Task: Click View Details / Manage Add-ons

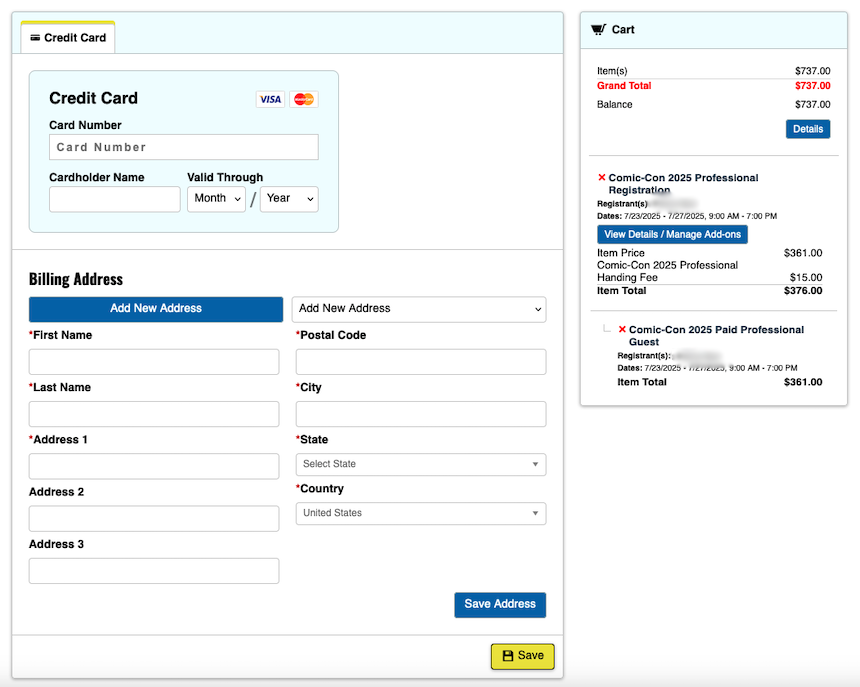Action: pyautogui.click(x=672, y=234)
